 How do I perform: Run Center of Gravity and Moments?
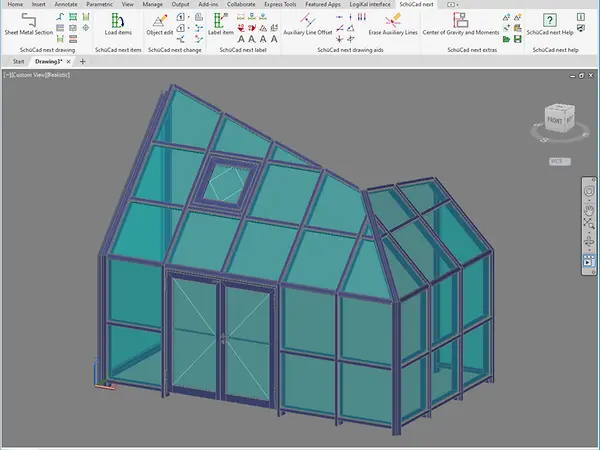coord(459,25)
